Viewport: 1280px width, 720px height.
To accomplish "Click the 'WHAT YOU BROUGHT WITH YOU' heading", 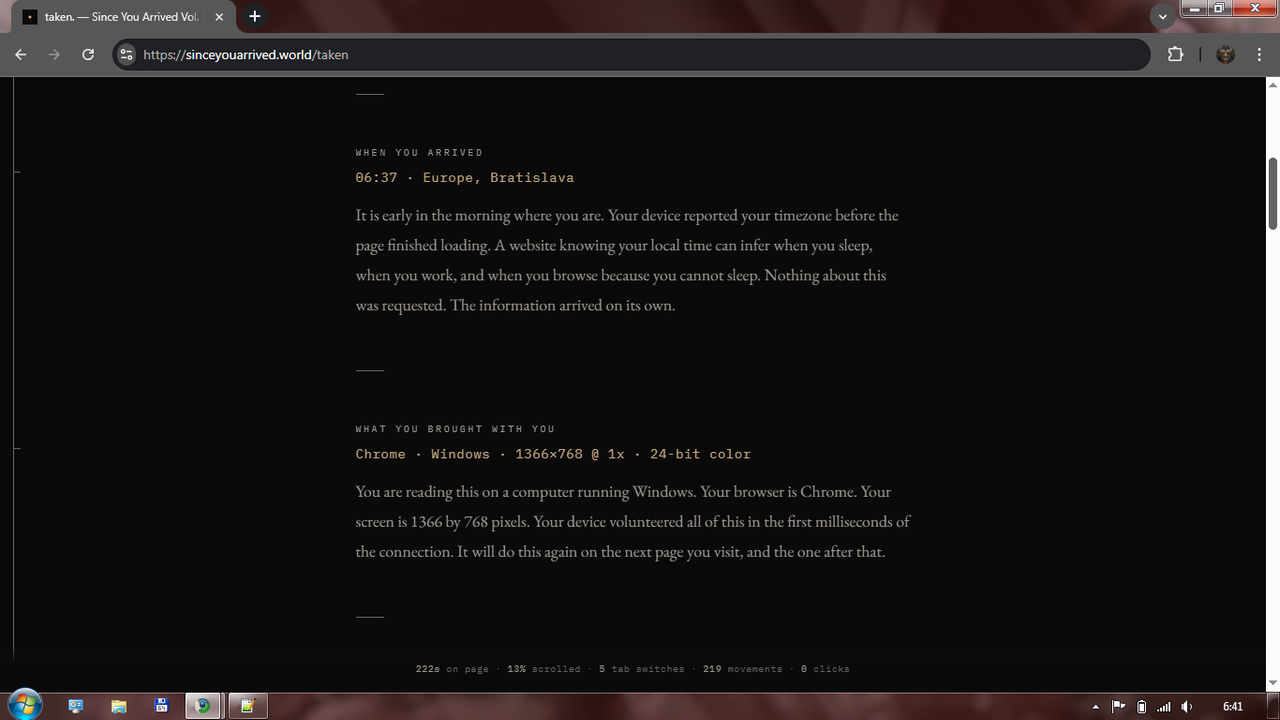I will tap(455, 429).
